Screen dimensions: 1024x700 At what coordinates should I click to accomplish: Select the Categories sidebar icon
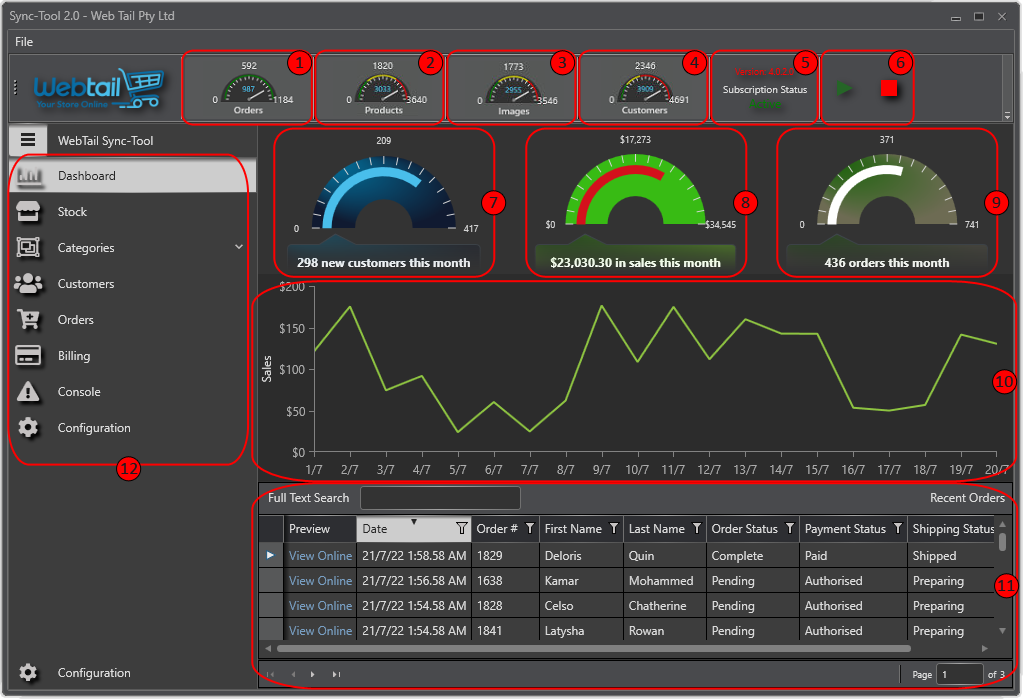point(28,248)
